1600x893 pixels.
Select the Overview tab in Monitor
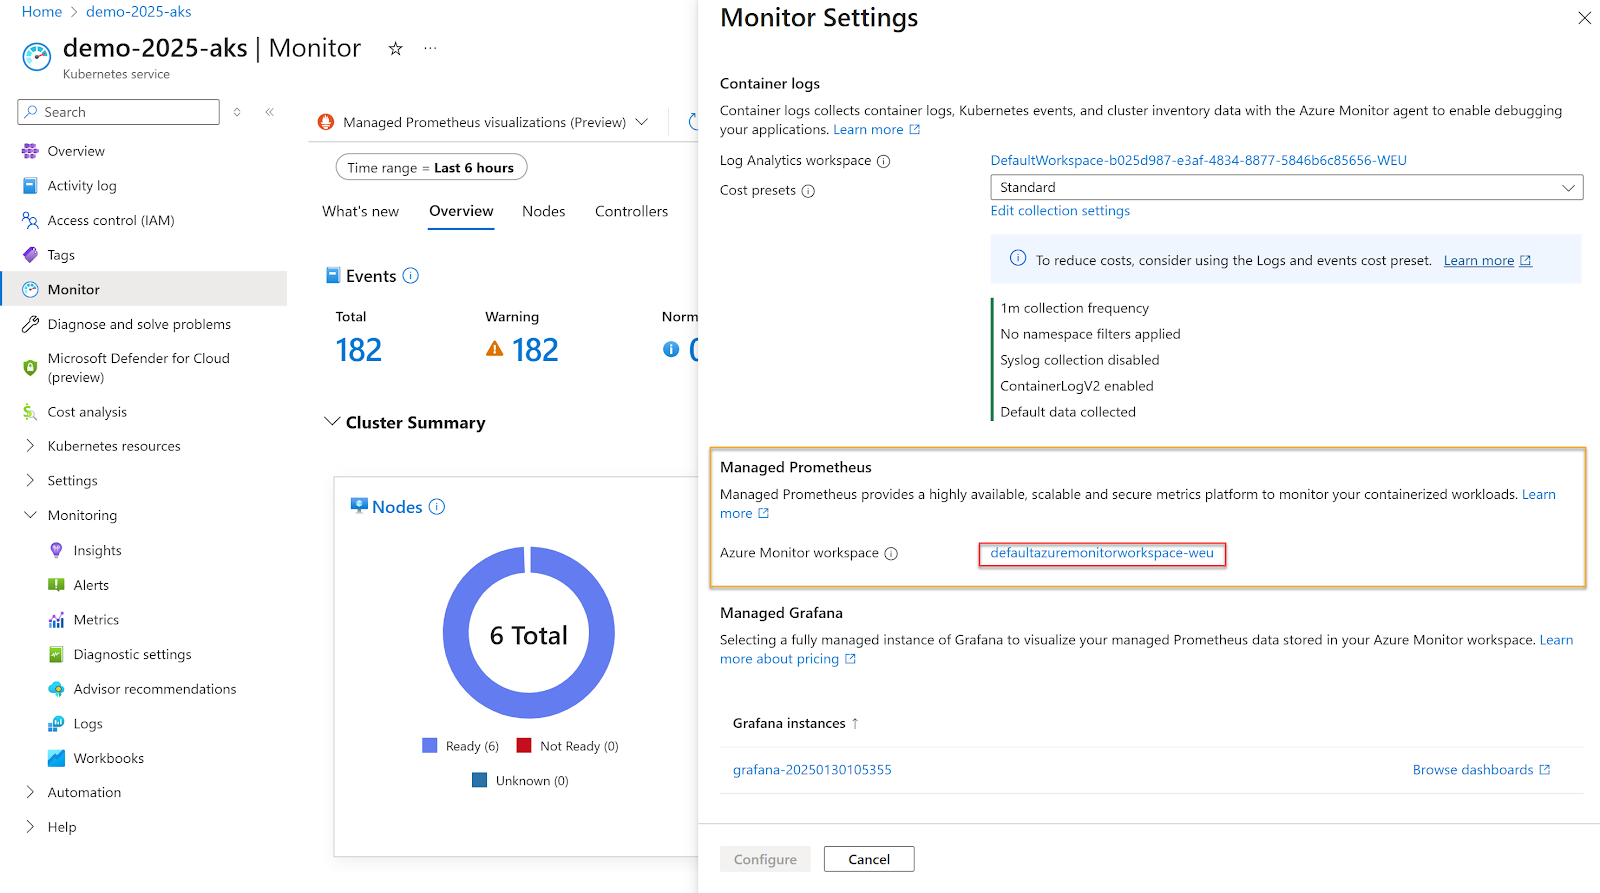(461, 211)
